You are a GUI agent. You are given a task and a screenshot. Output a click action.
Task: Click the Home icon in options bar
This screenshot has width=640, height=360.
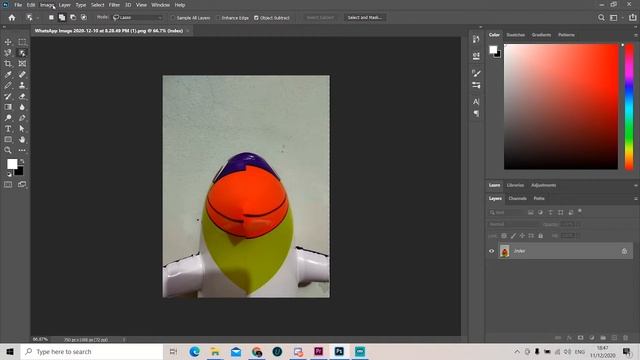[12, 18]
